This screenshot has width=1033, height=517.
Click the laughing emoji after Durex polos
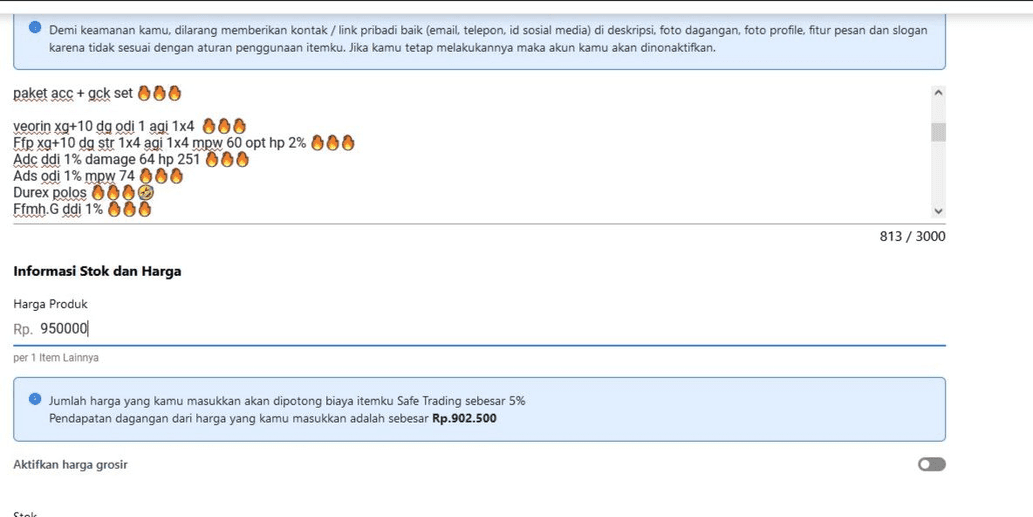point(146,192)
